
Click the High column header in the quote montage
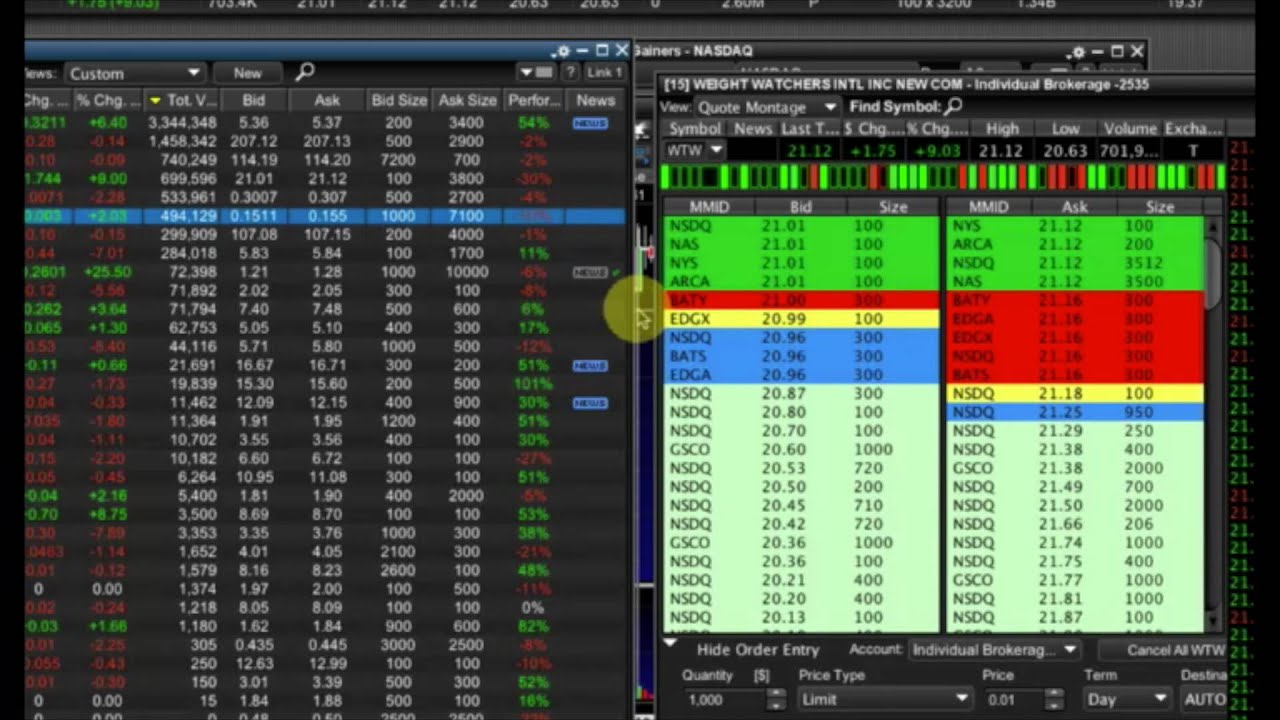point(1001,128)
